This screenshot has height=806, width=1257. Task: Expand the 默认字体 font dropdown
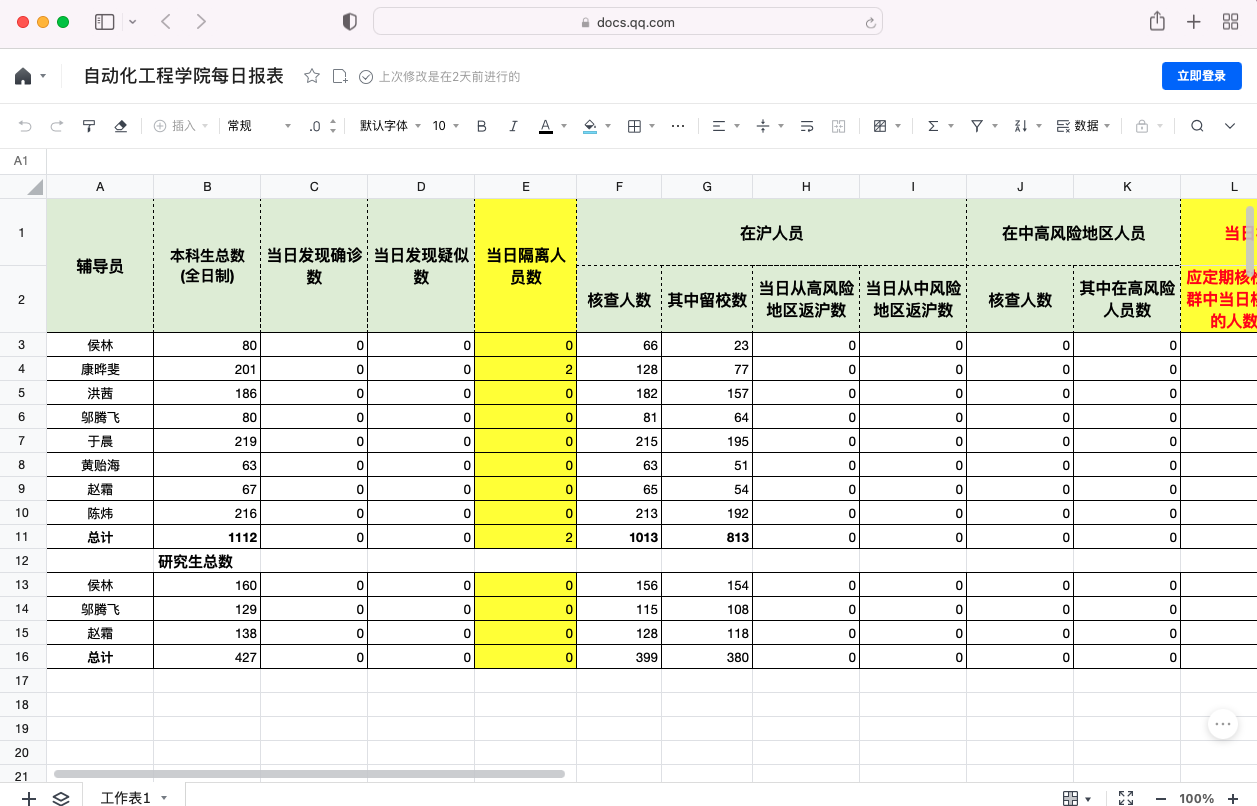tap(389, 126)
